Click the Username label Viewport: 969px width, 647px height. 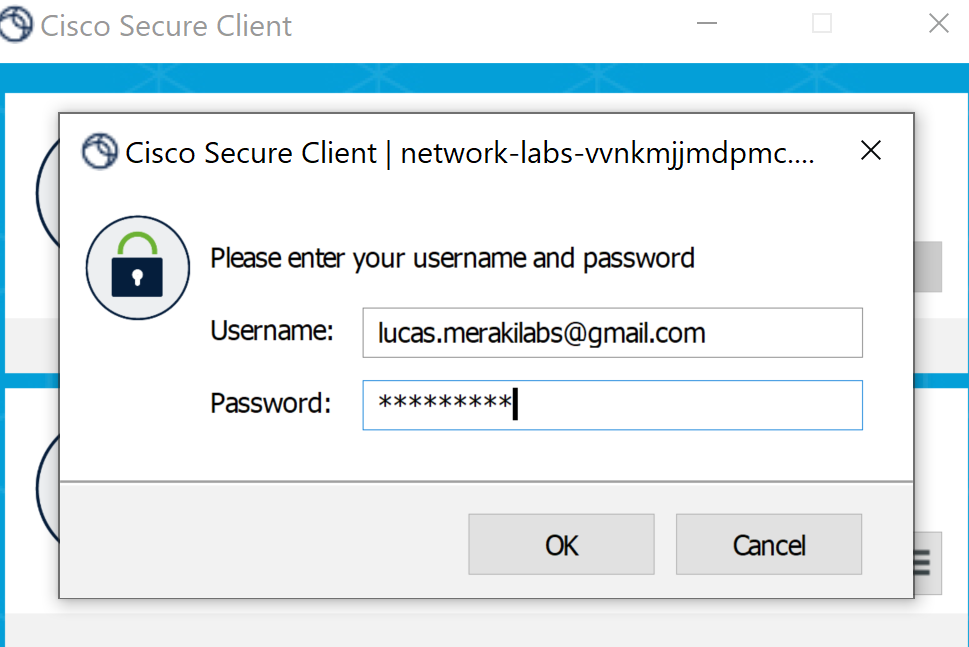(272, 331)
